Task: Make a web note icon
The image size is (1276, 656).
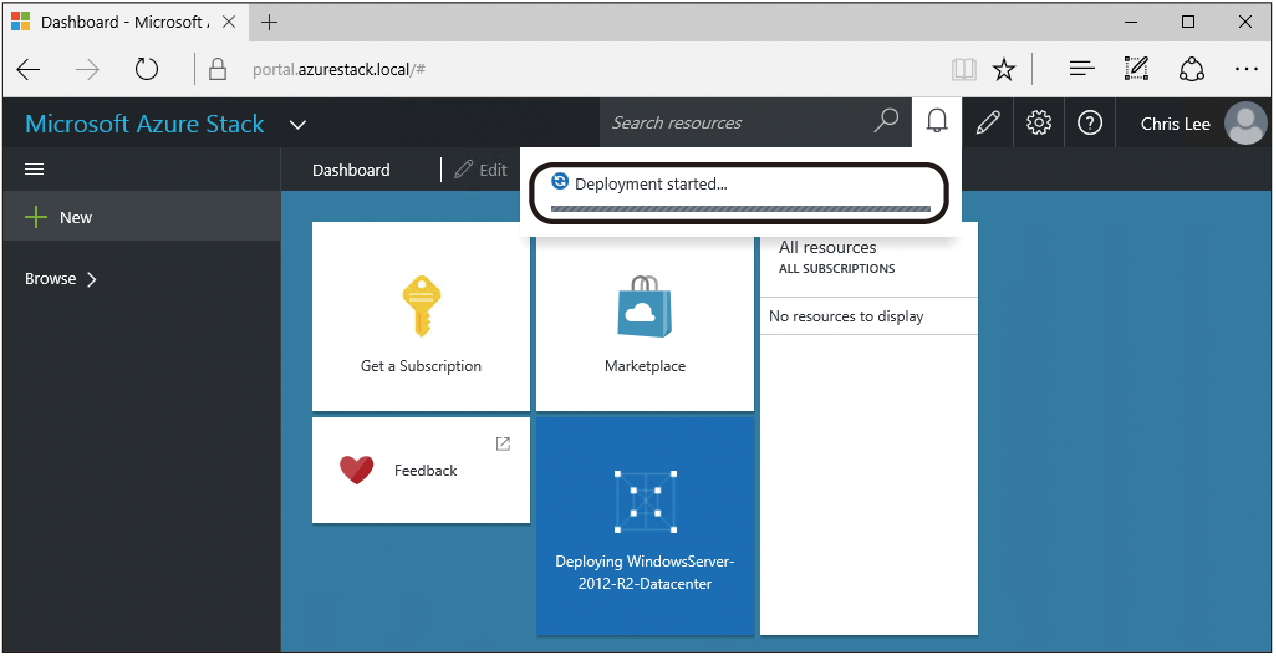Action: tap(1136, 68)
